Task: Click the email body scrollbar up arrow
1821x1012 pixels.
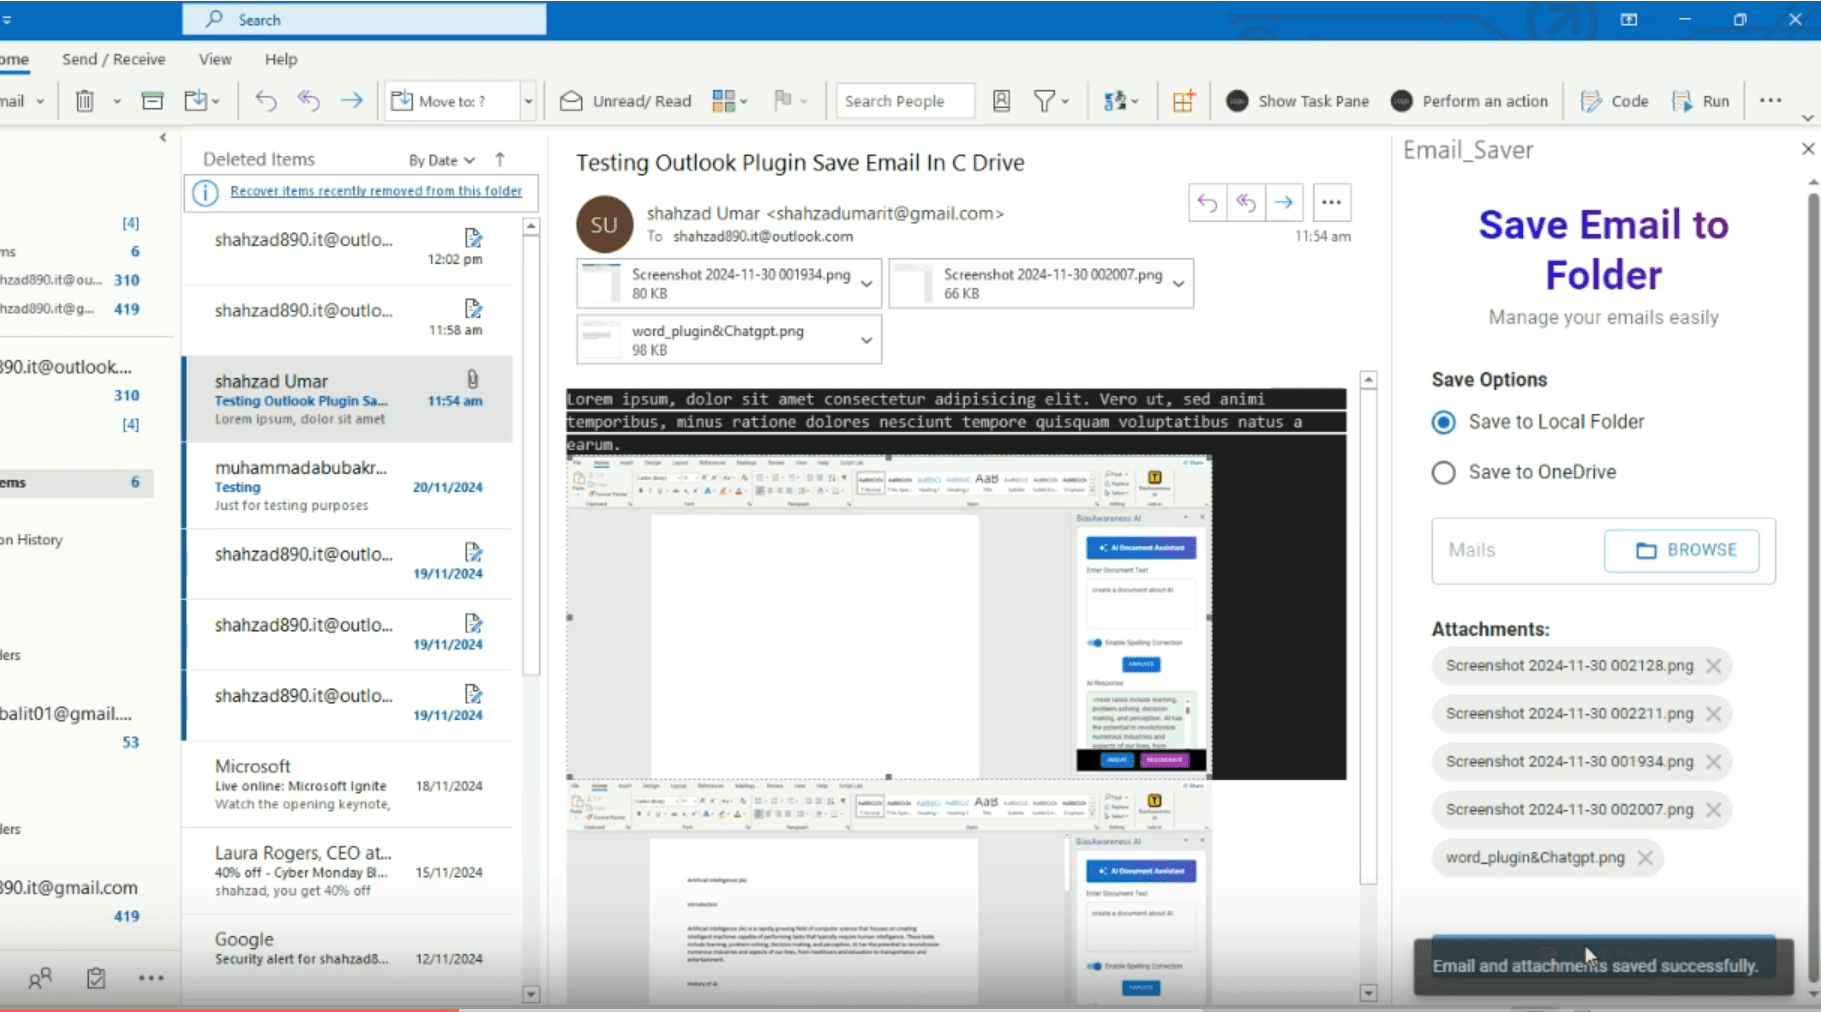Action: click(x=1369, y=380)
